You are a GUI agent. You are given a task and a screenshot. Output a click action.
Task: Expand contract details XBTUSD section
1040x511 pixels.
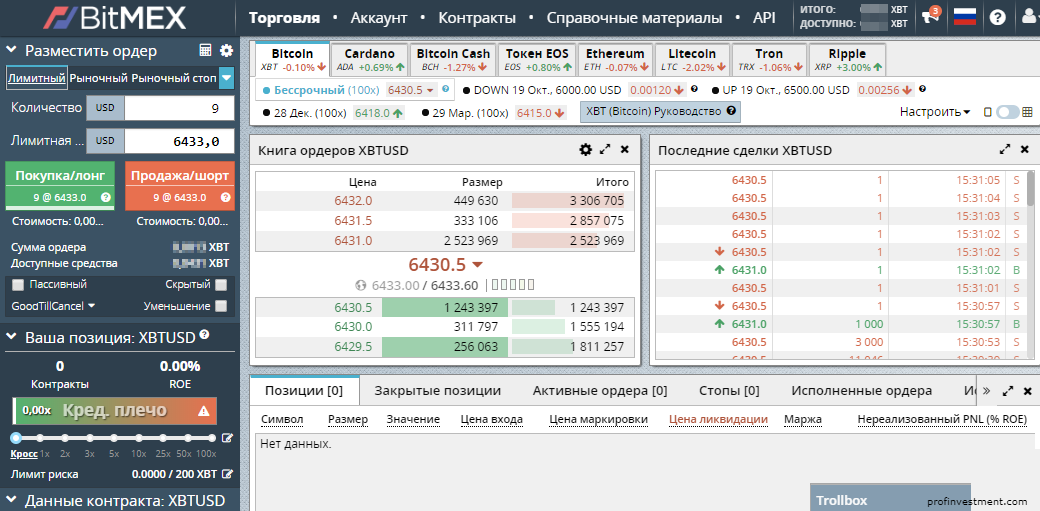click(x=11, y=500)
